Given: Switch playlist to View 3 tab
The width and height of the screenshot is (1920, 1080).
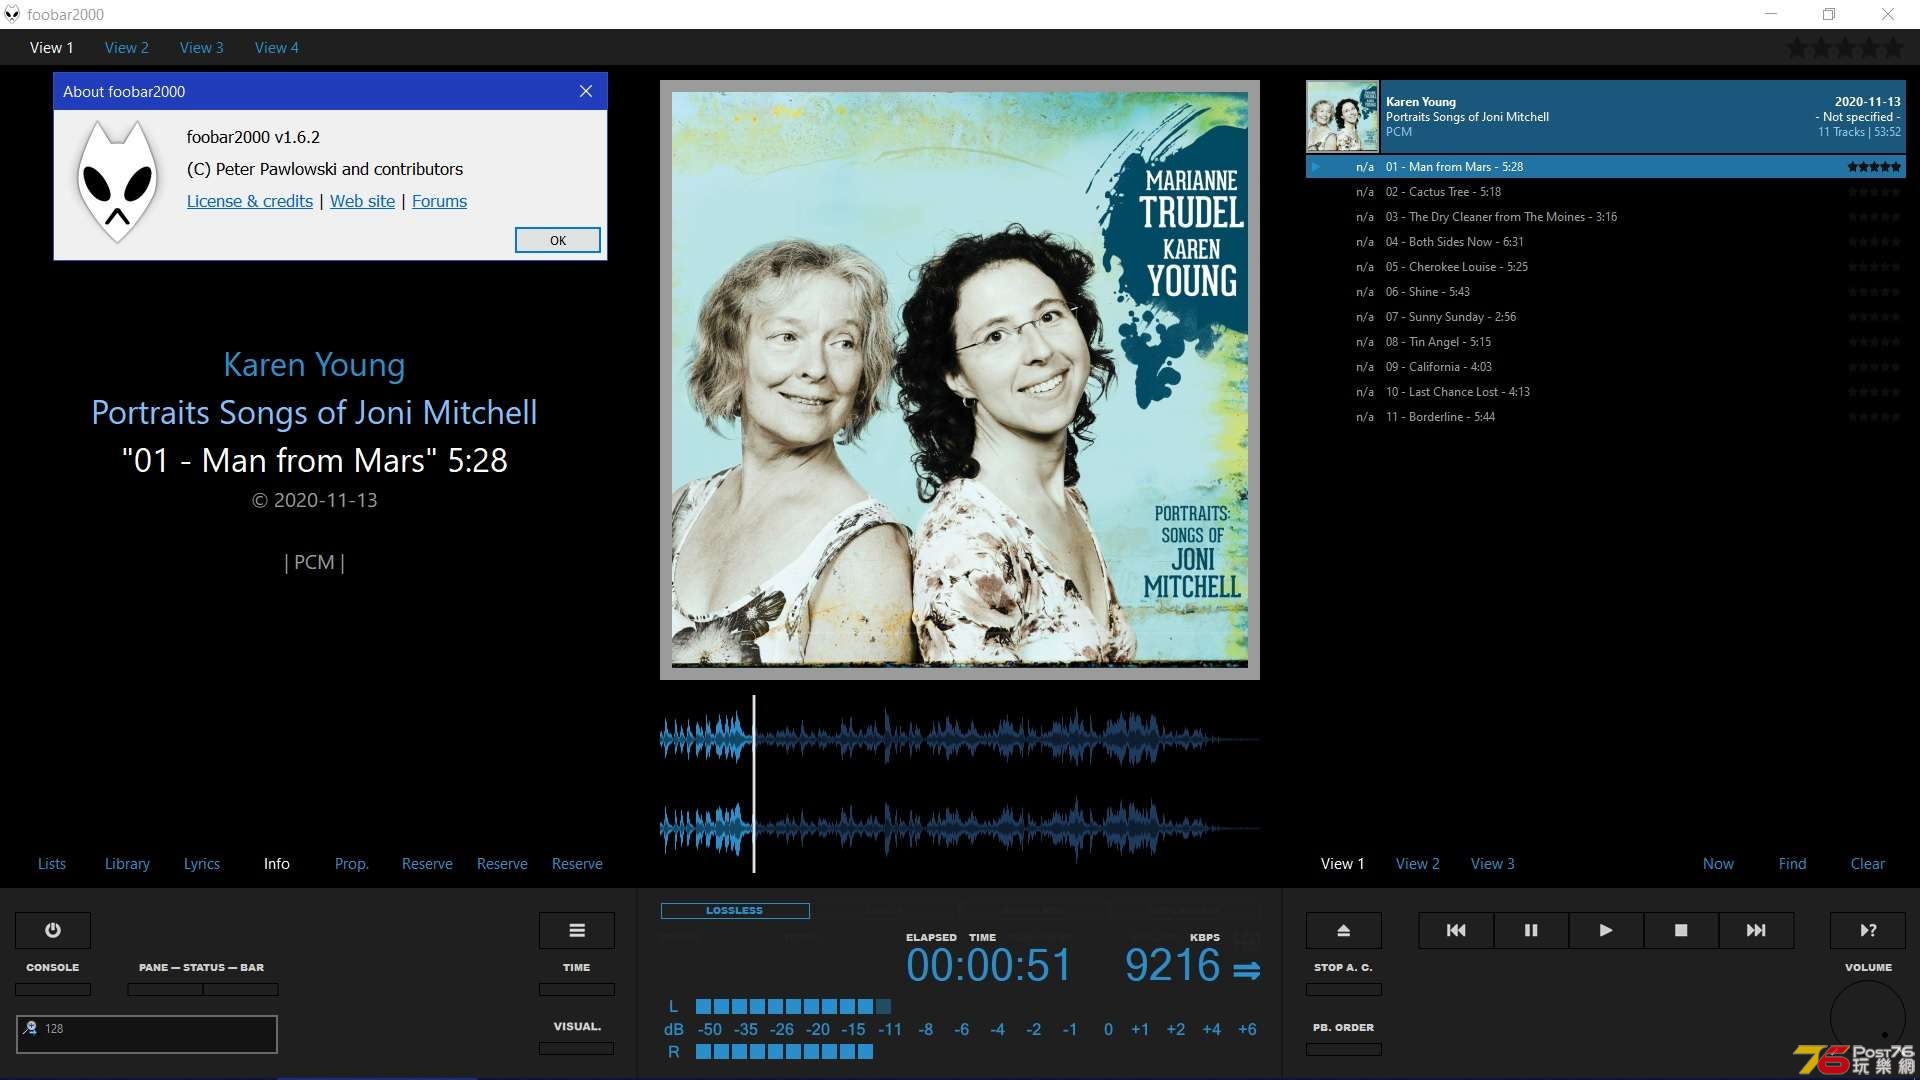Looking at the screenshot, I should 1493,864.
